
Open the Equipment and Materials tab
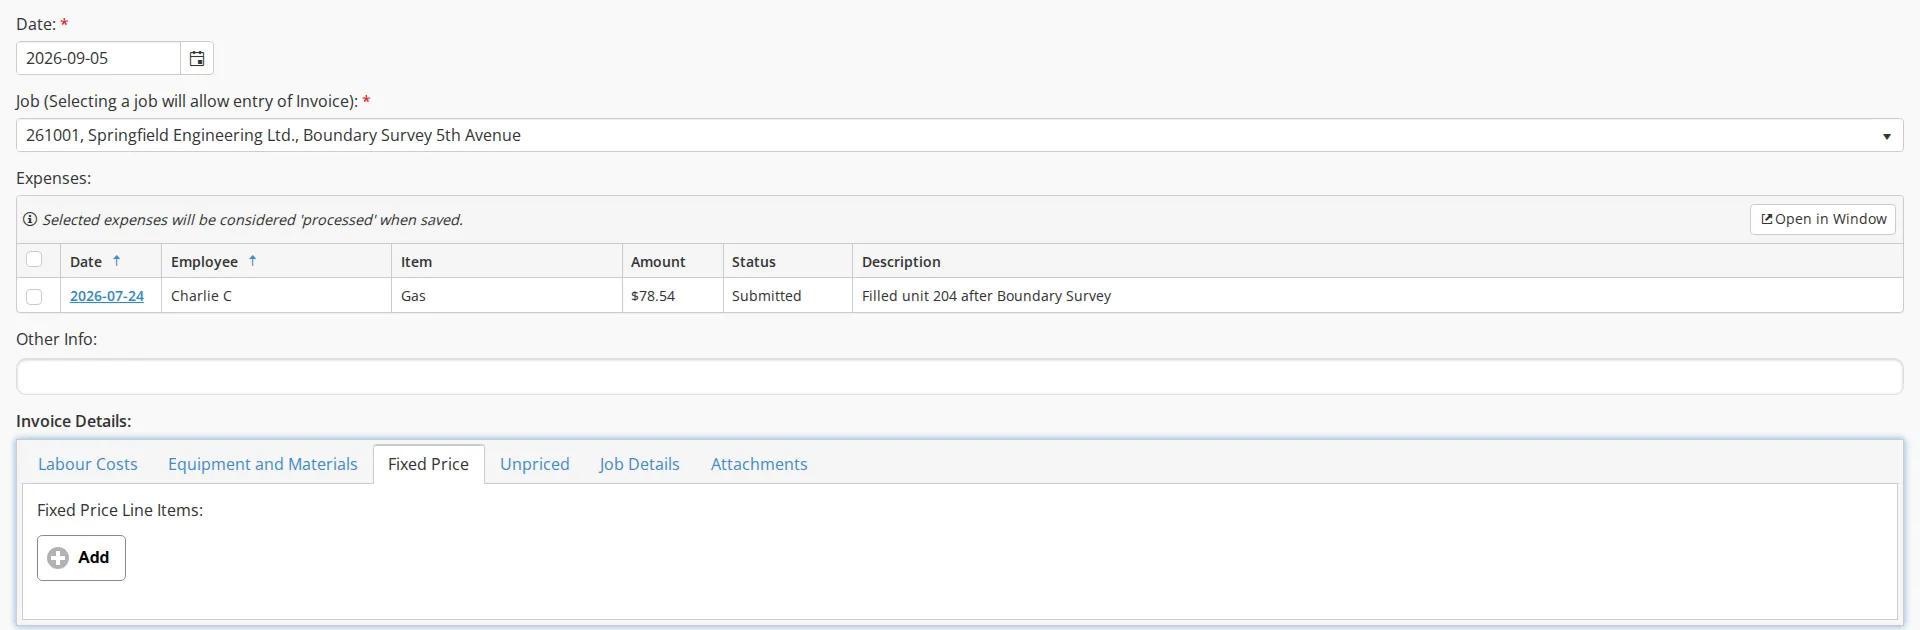pyautogui.click(x=263, y=464)
